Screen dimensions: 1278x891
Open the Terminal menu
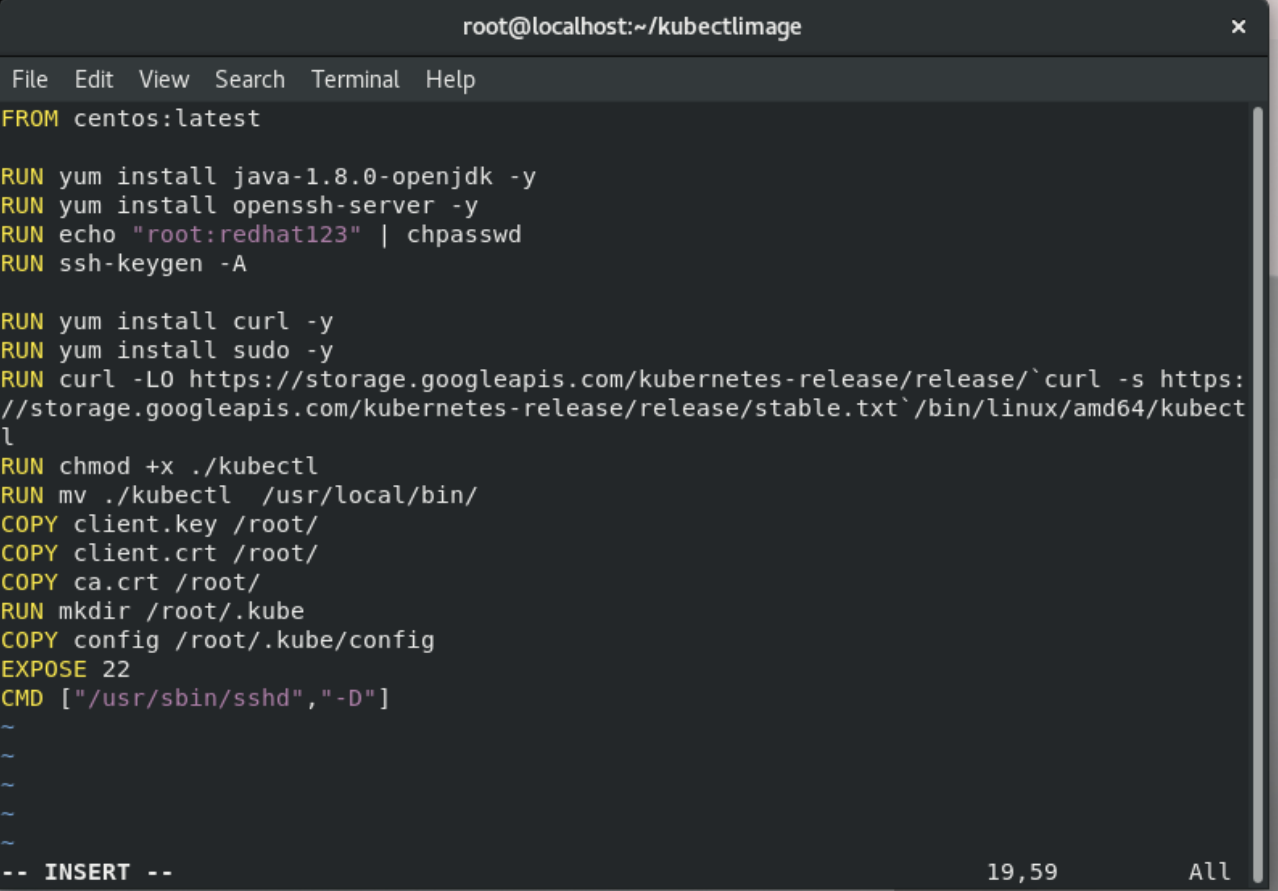click(x=355, y=79)
